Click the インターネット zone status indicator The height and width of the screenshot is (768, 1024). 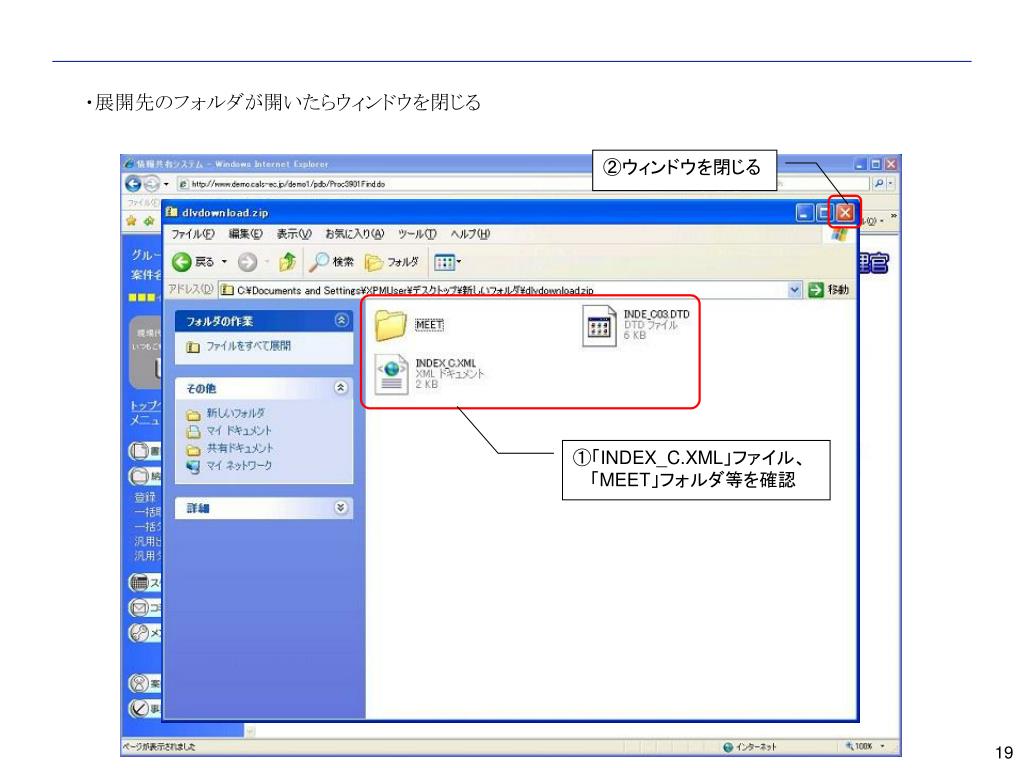point(750,746)
